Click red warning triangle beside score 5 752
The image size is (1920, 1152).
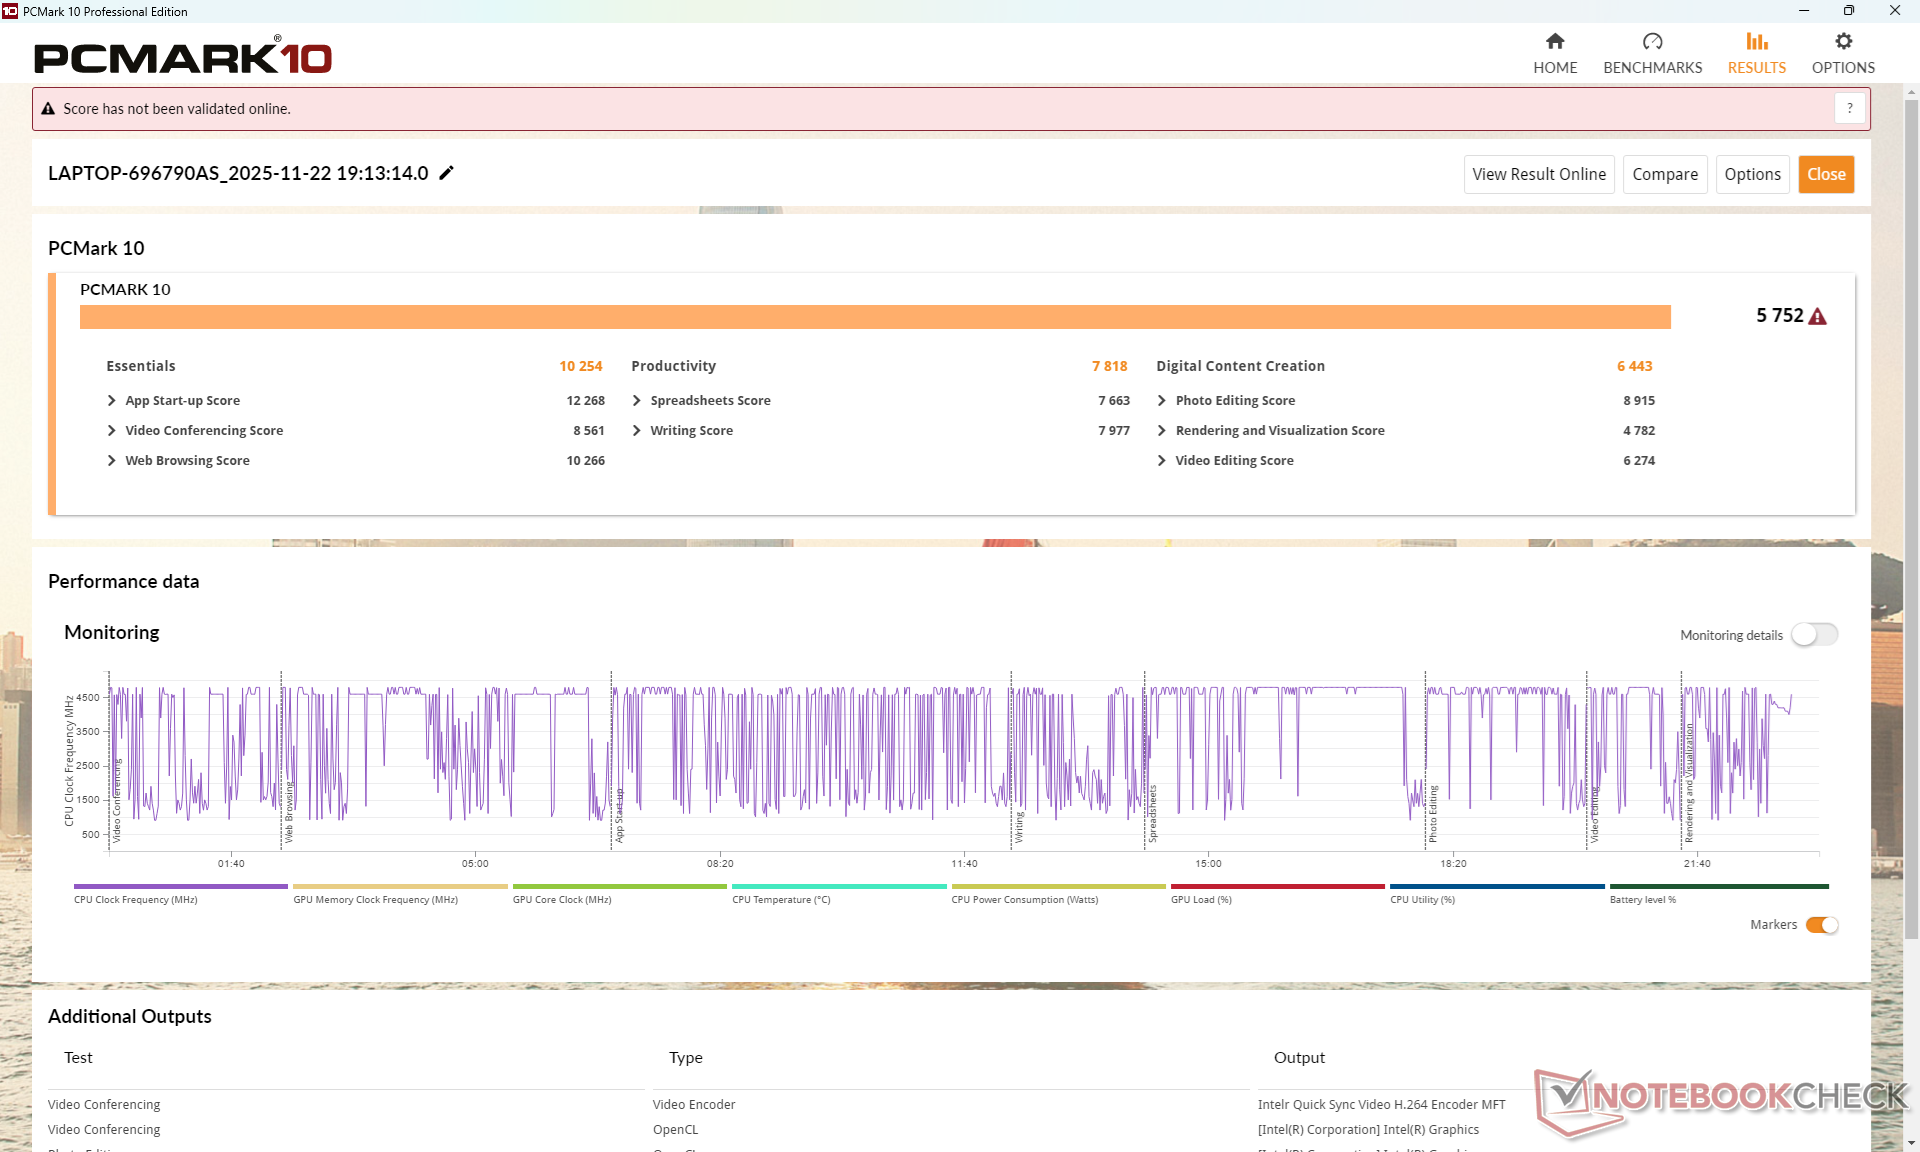click(x=1818, y=317)
